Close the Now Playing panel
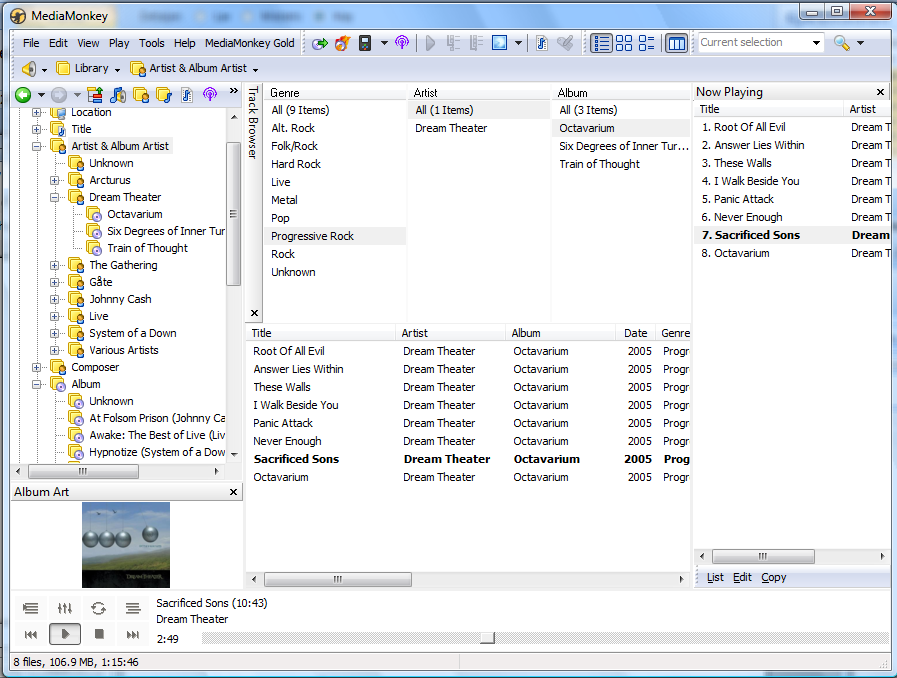The width and height of the screenshot is (897, 678). (880, 92)
